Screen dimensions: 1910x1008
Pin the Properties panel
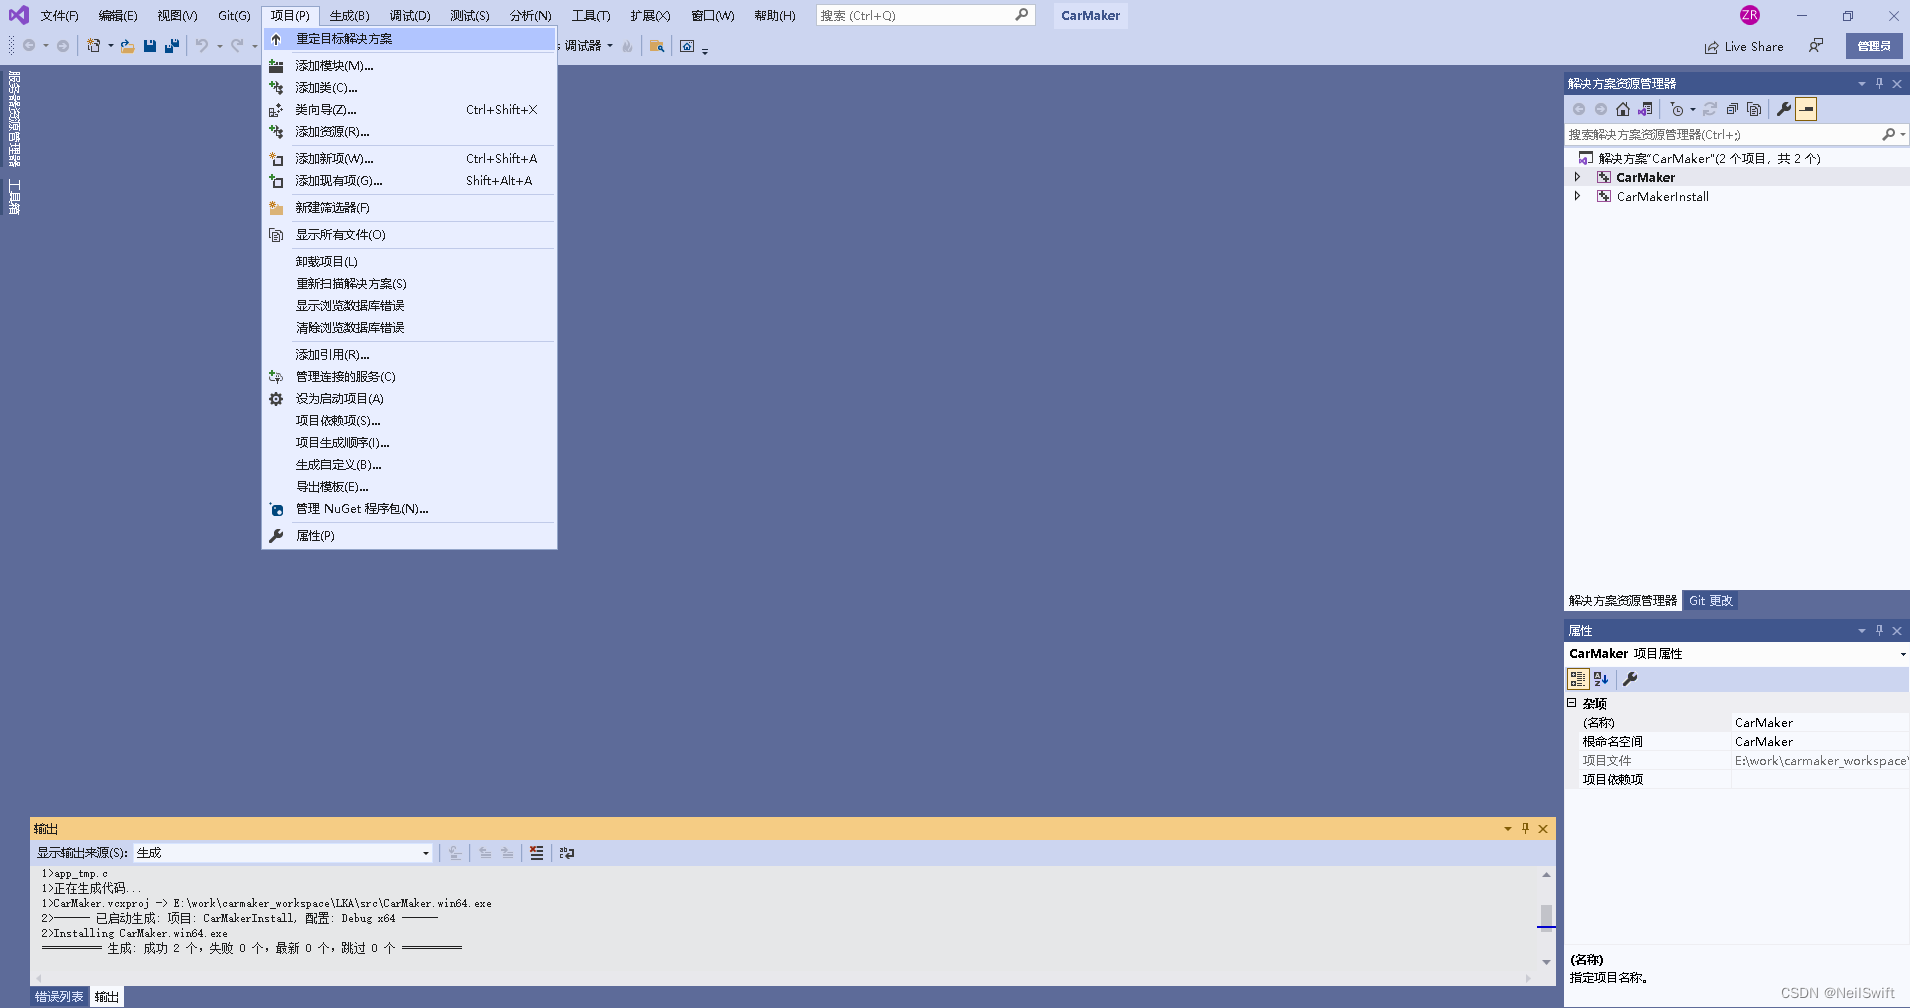point(1879,631)
